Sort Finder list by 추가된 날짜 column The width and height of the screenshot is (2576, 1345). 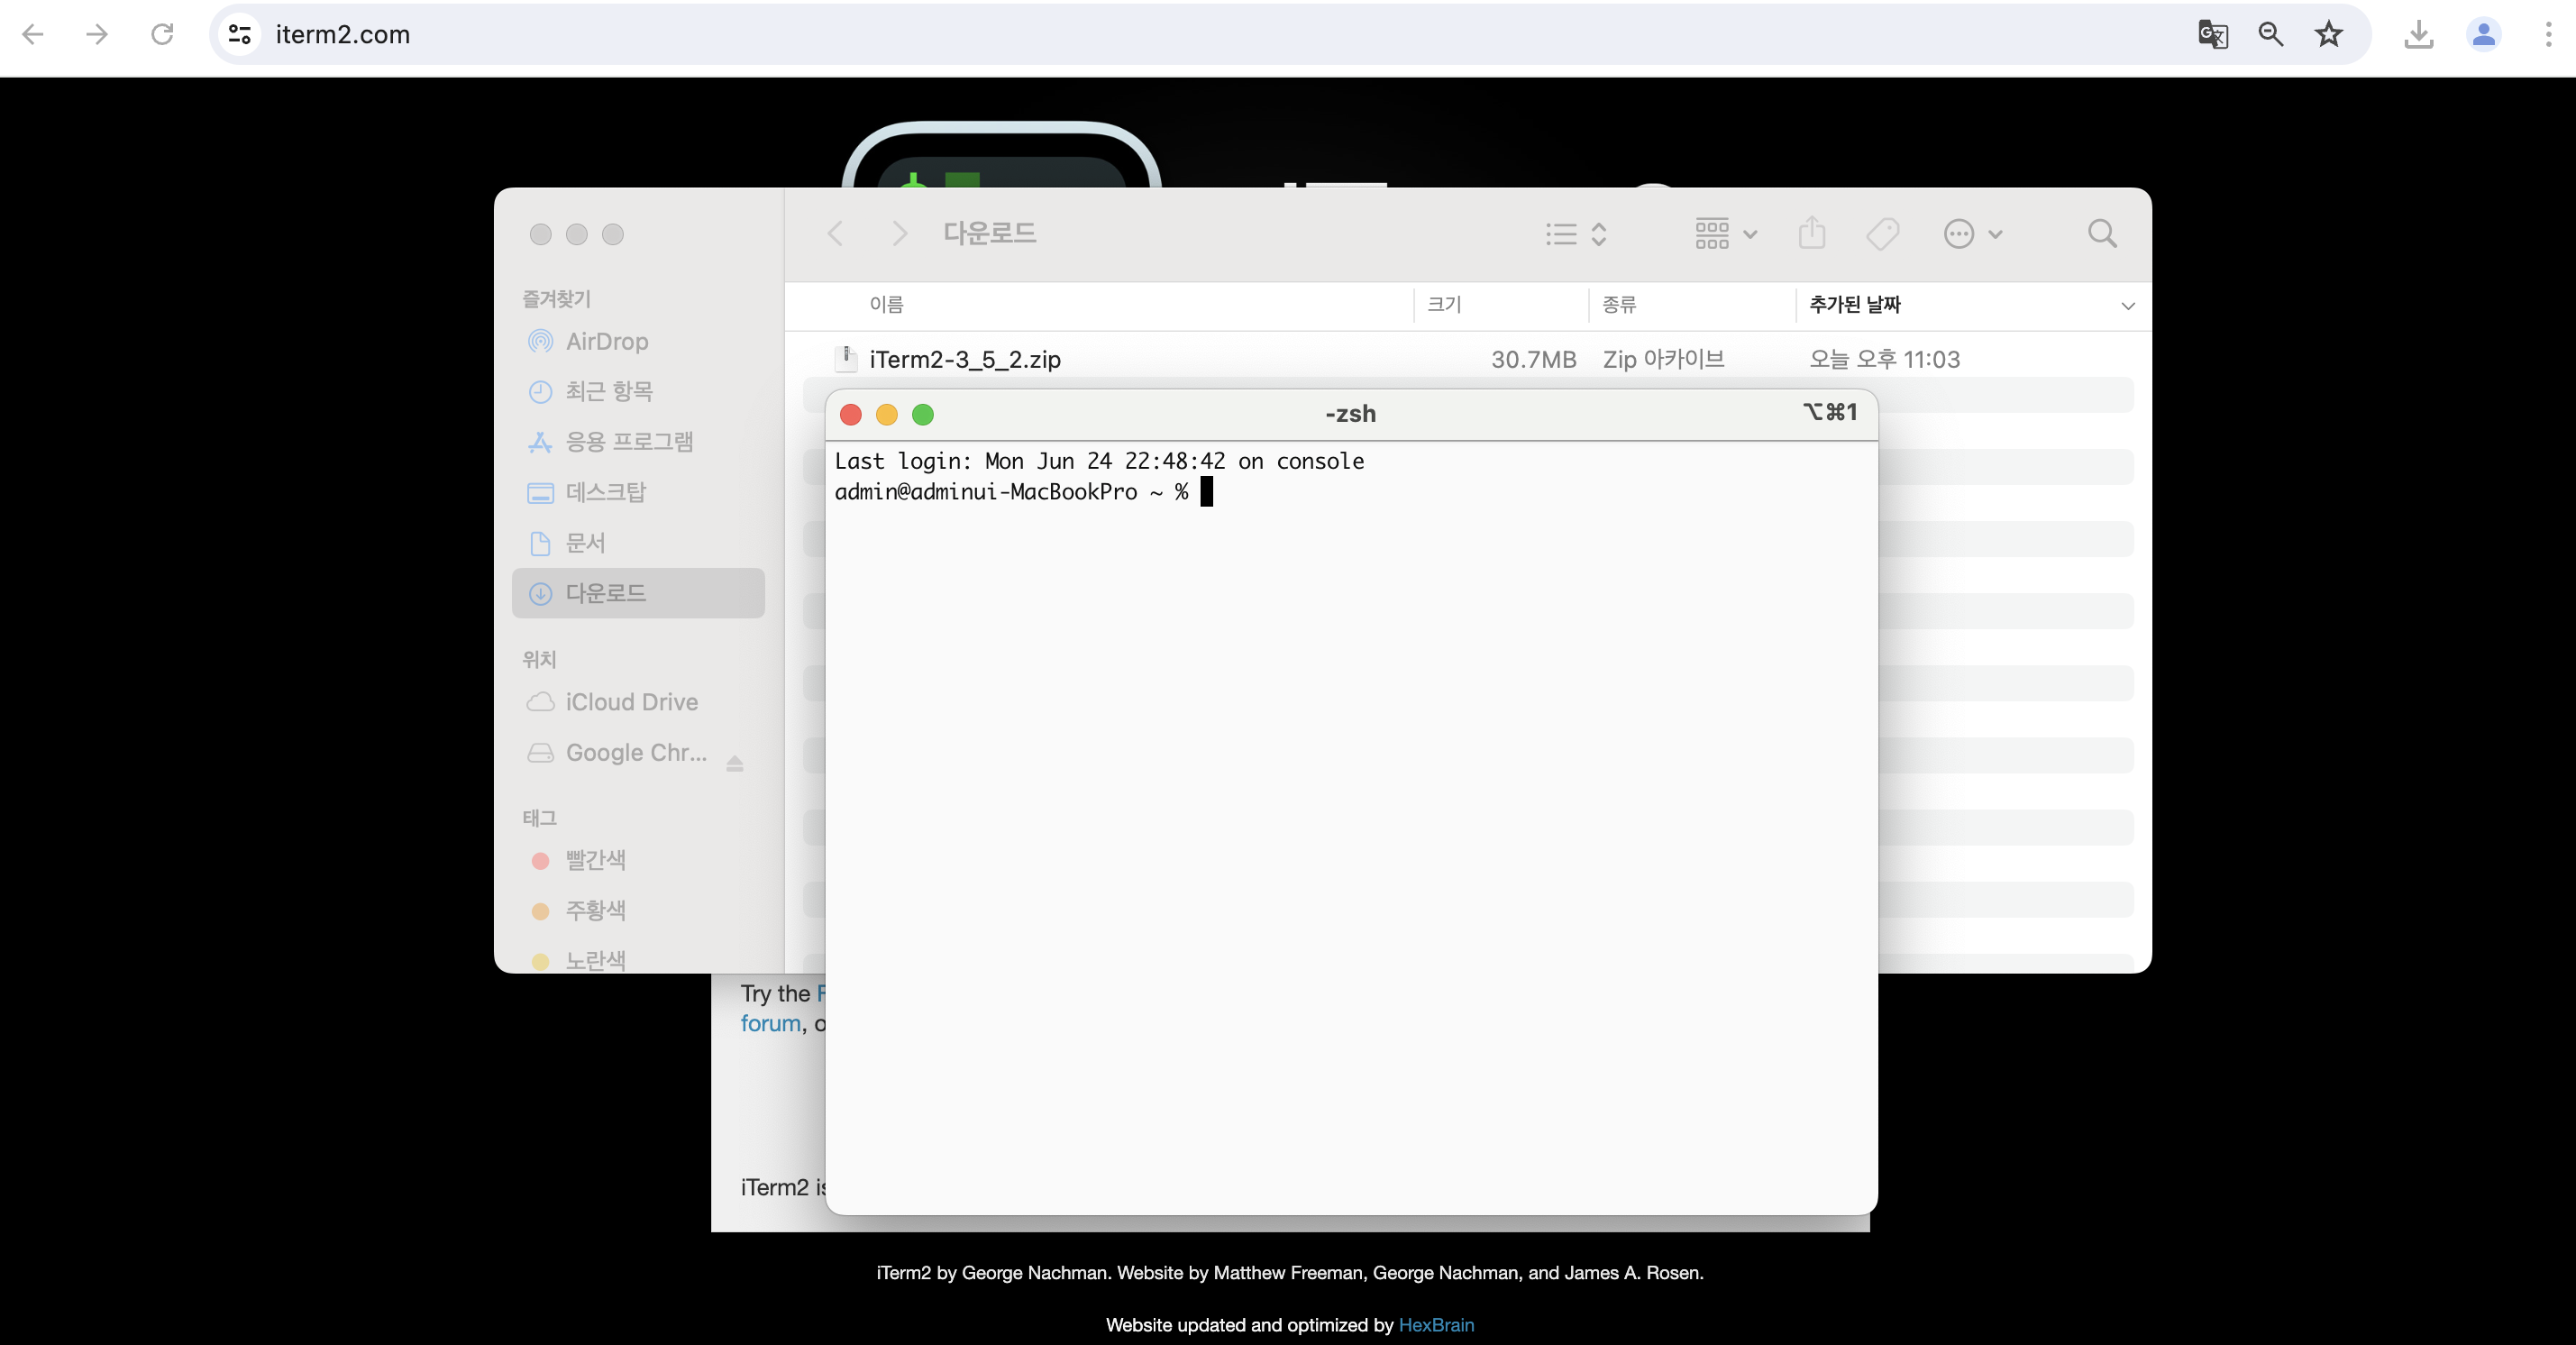1855,305
